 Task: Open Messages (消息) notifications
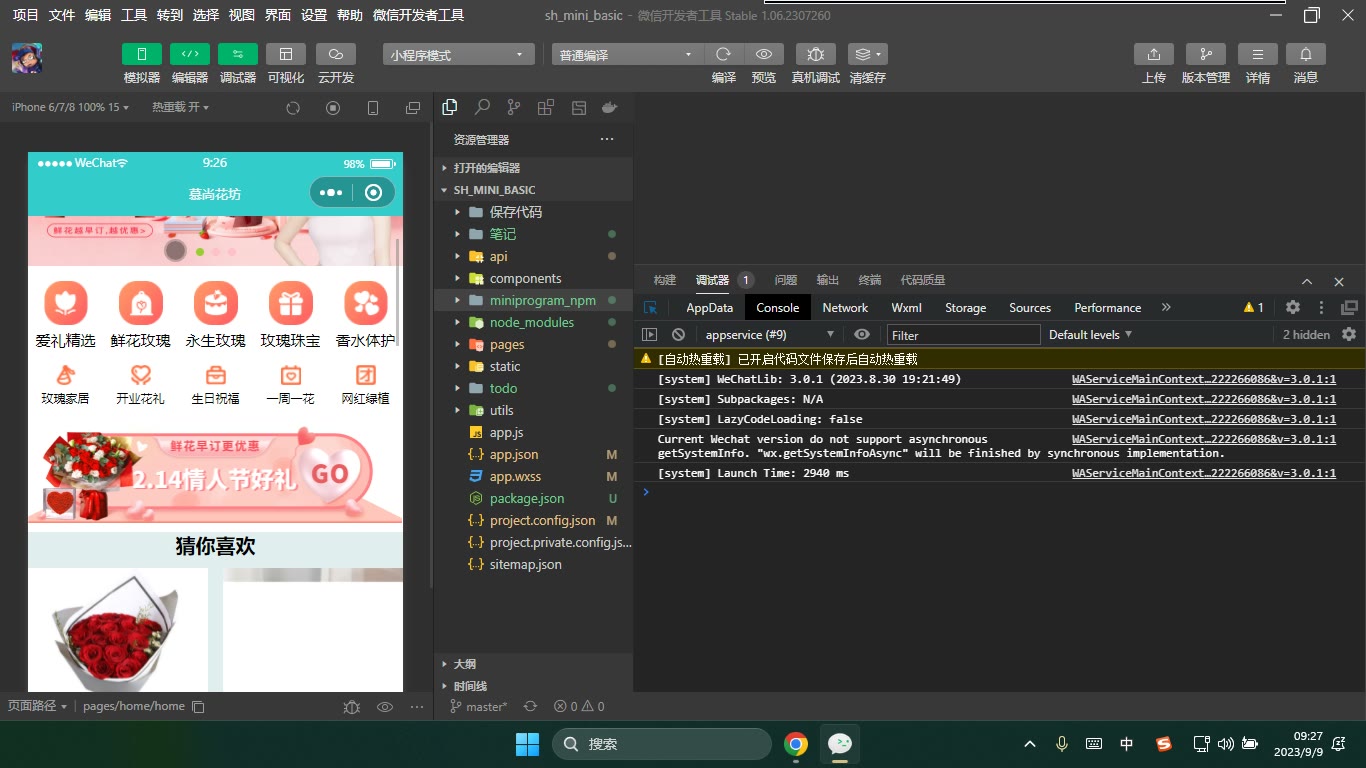(1306, 54)
